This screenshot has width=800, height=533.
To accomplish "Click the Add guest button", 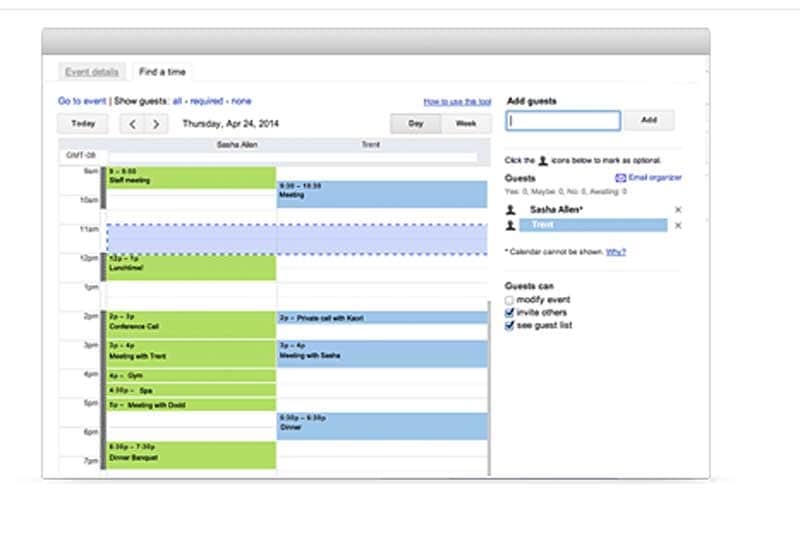I will pyautogui.click(x=649, y=120).
